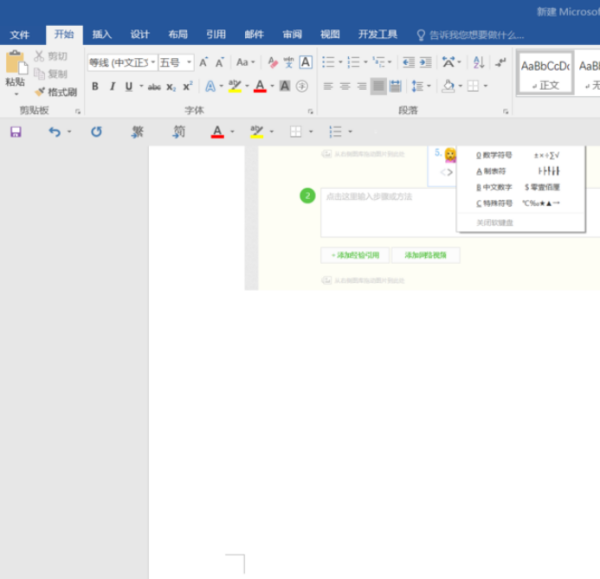Decrease paragraph indent
Screen dimensions: 600x579
409,62
